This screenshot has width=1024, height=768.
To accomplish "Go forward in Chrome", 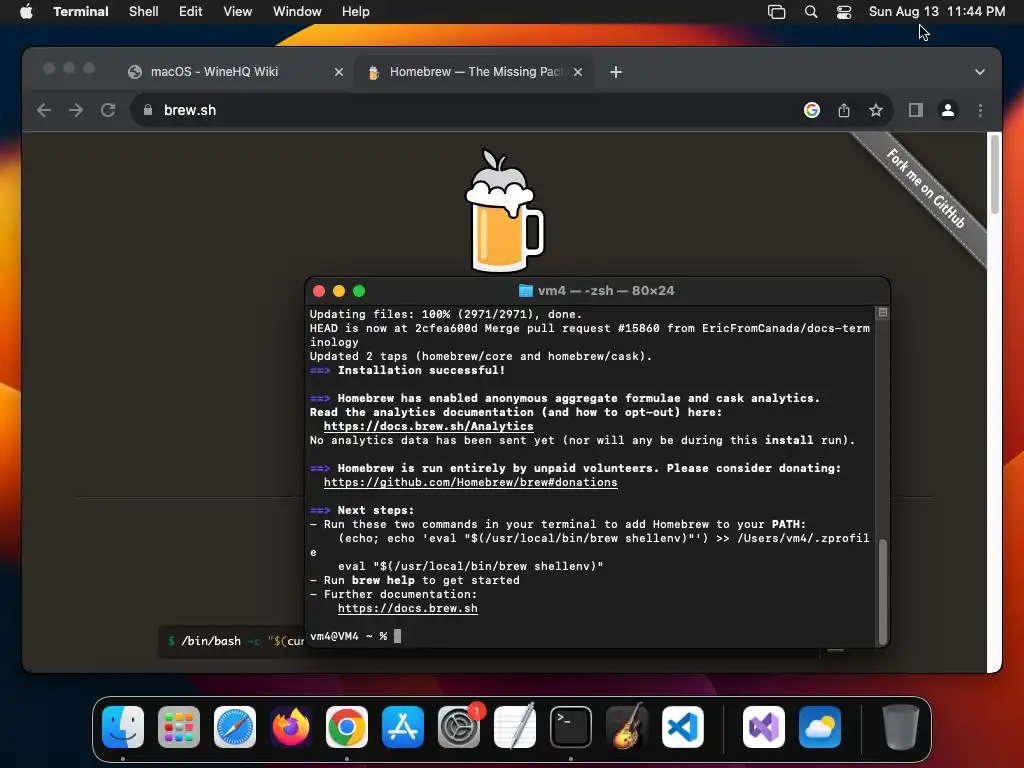I will (76, 110).
